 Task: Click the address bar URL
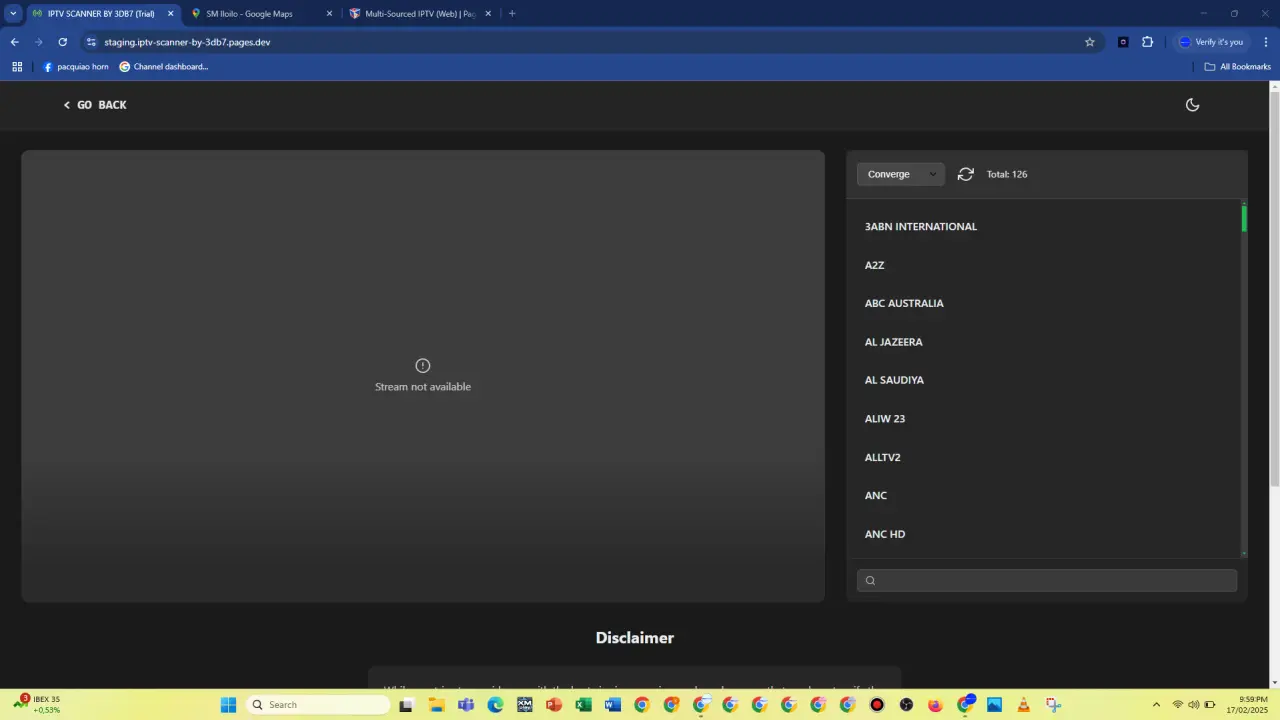tap(187, 42)
